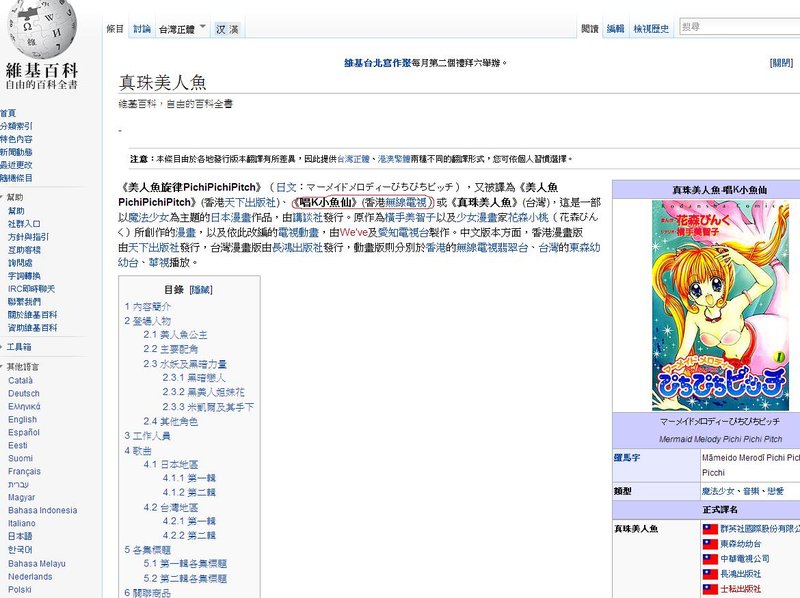Screen dimensions: 800x598
Task: Open the 檢視歷史 tab
Action: (x=651, y=29)
